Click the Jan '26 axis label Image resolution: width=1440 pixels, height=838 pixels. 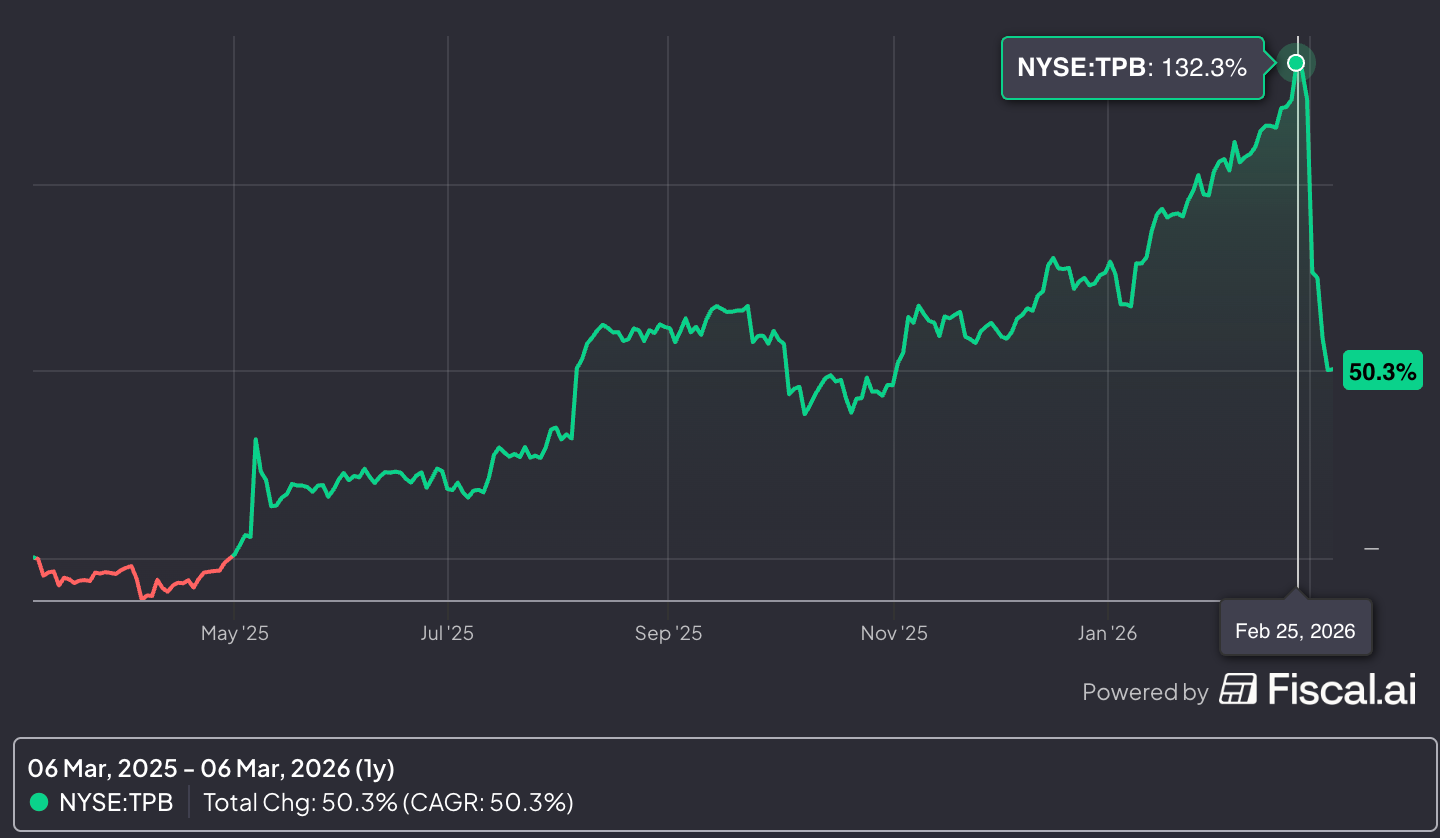pos(1108,633)
